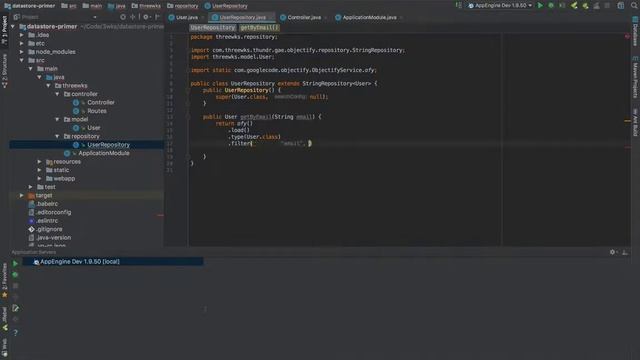640x360 pixels.
Task: Select ApplicationModule in the project tree
Action: (104, 153)
